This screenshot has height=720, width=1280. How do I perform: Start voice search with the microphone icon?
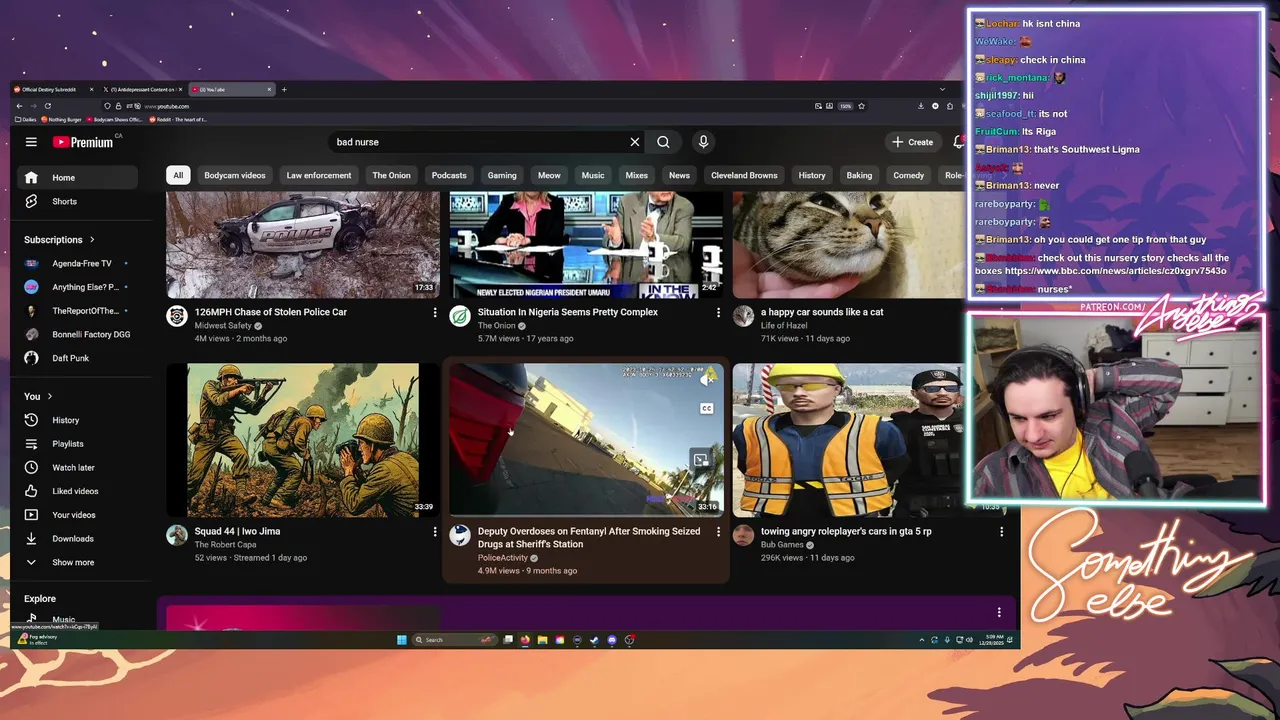703,142
